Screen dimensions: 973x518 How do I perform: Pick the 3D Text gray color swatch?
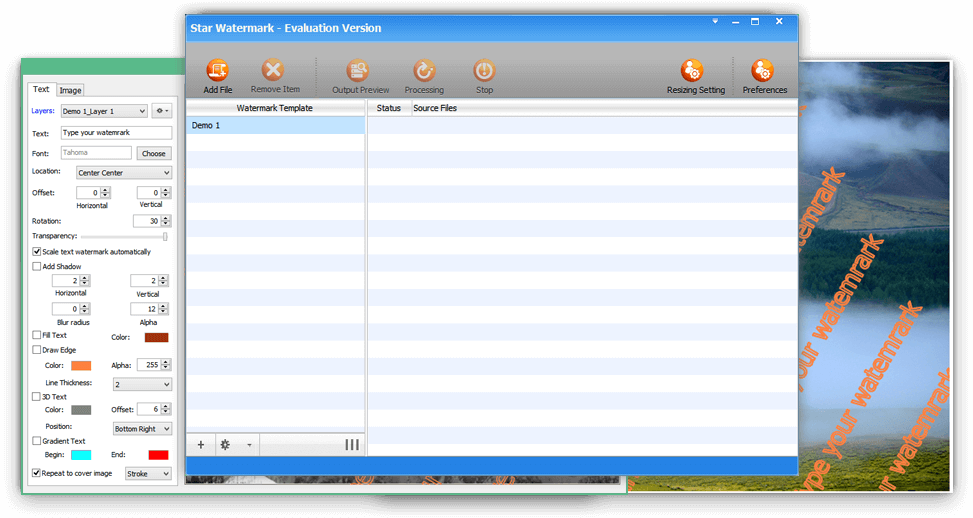click(x=81, y=410)
